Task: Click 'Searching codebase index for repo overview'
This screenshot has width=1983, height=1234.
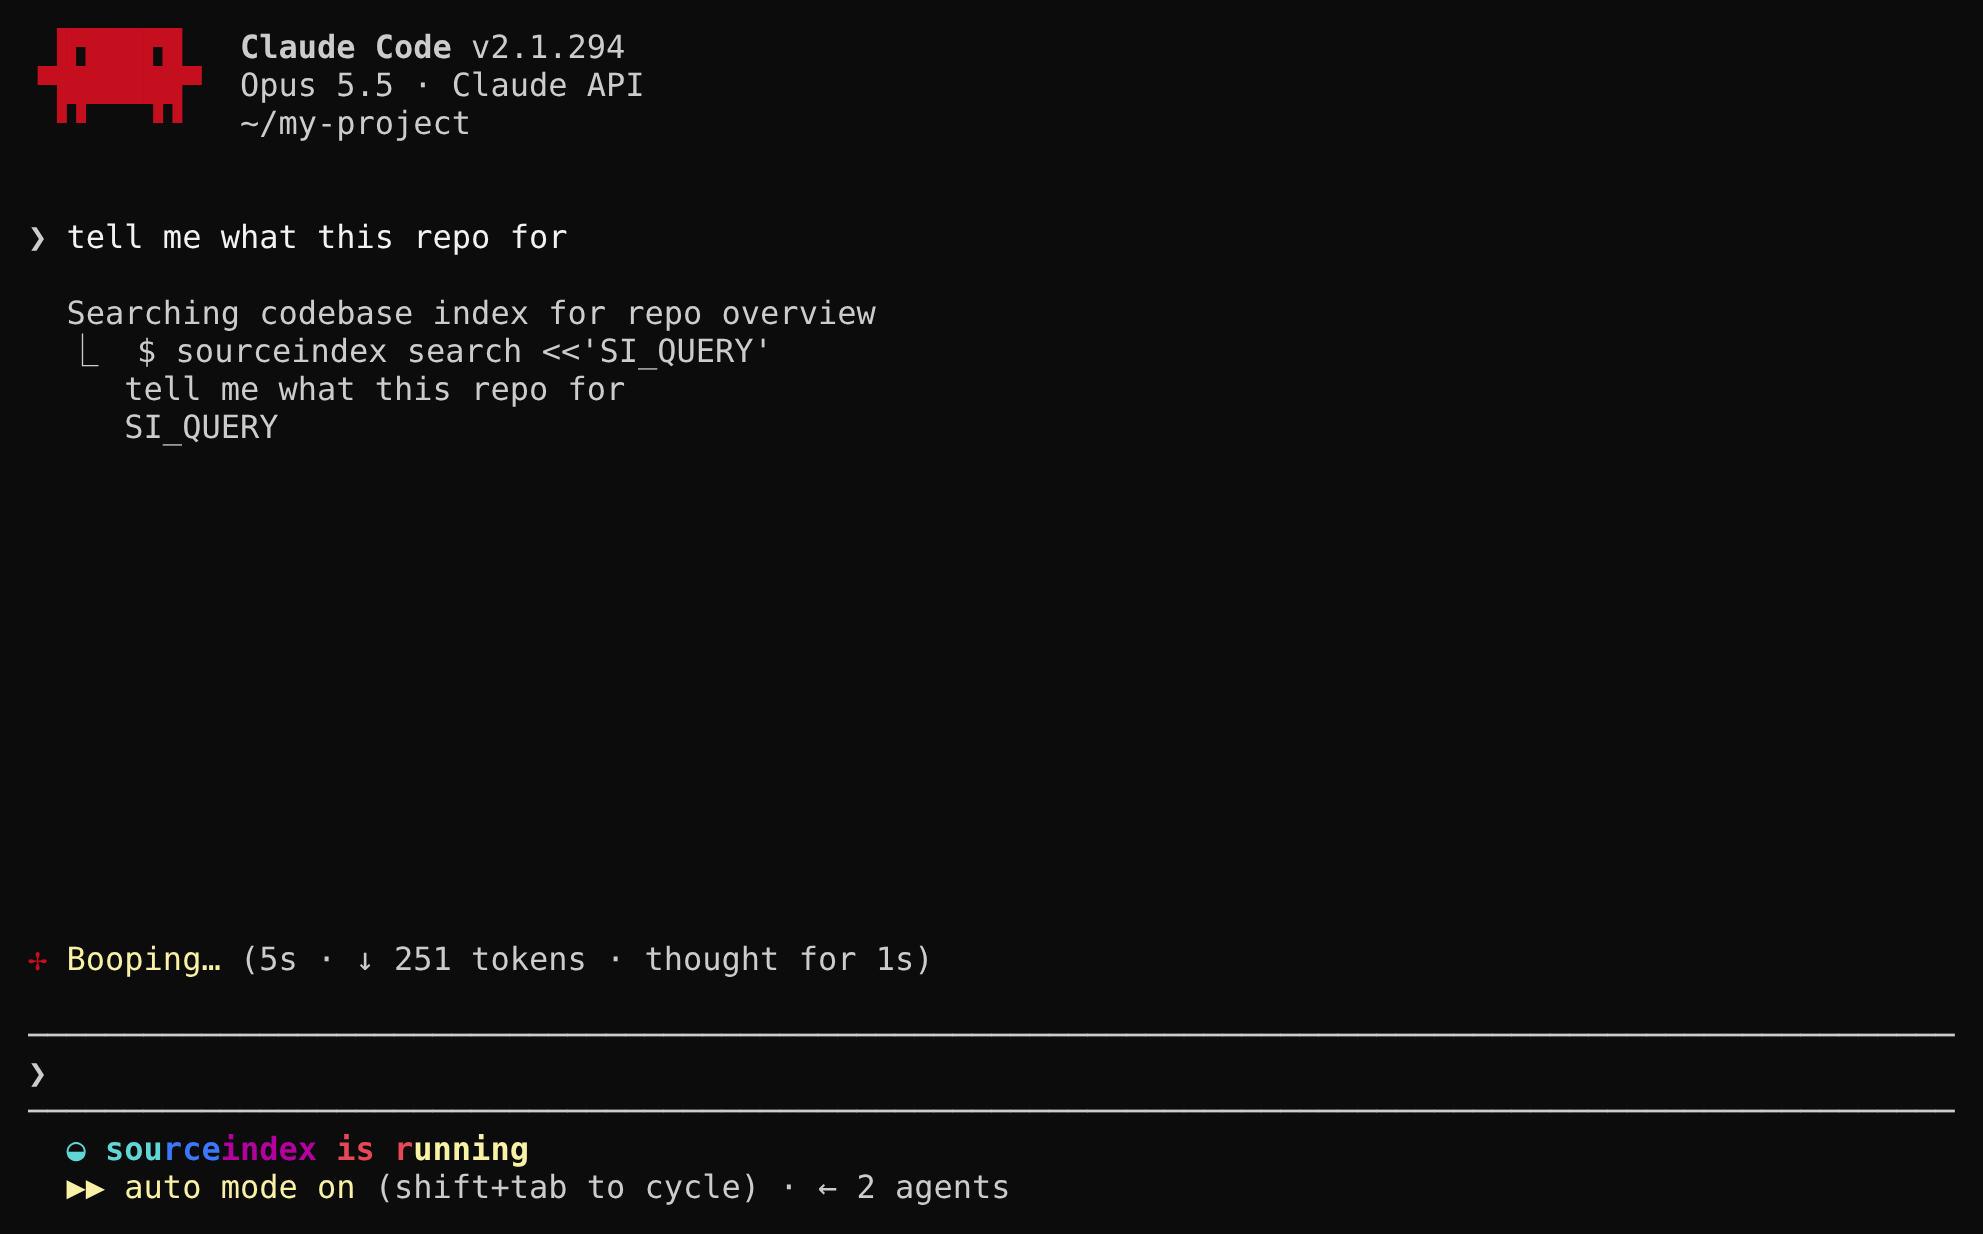Action: click(x=471, y=313)
